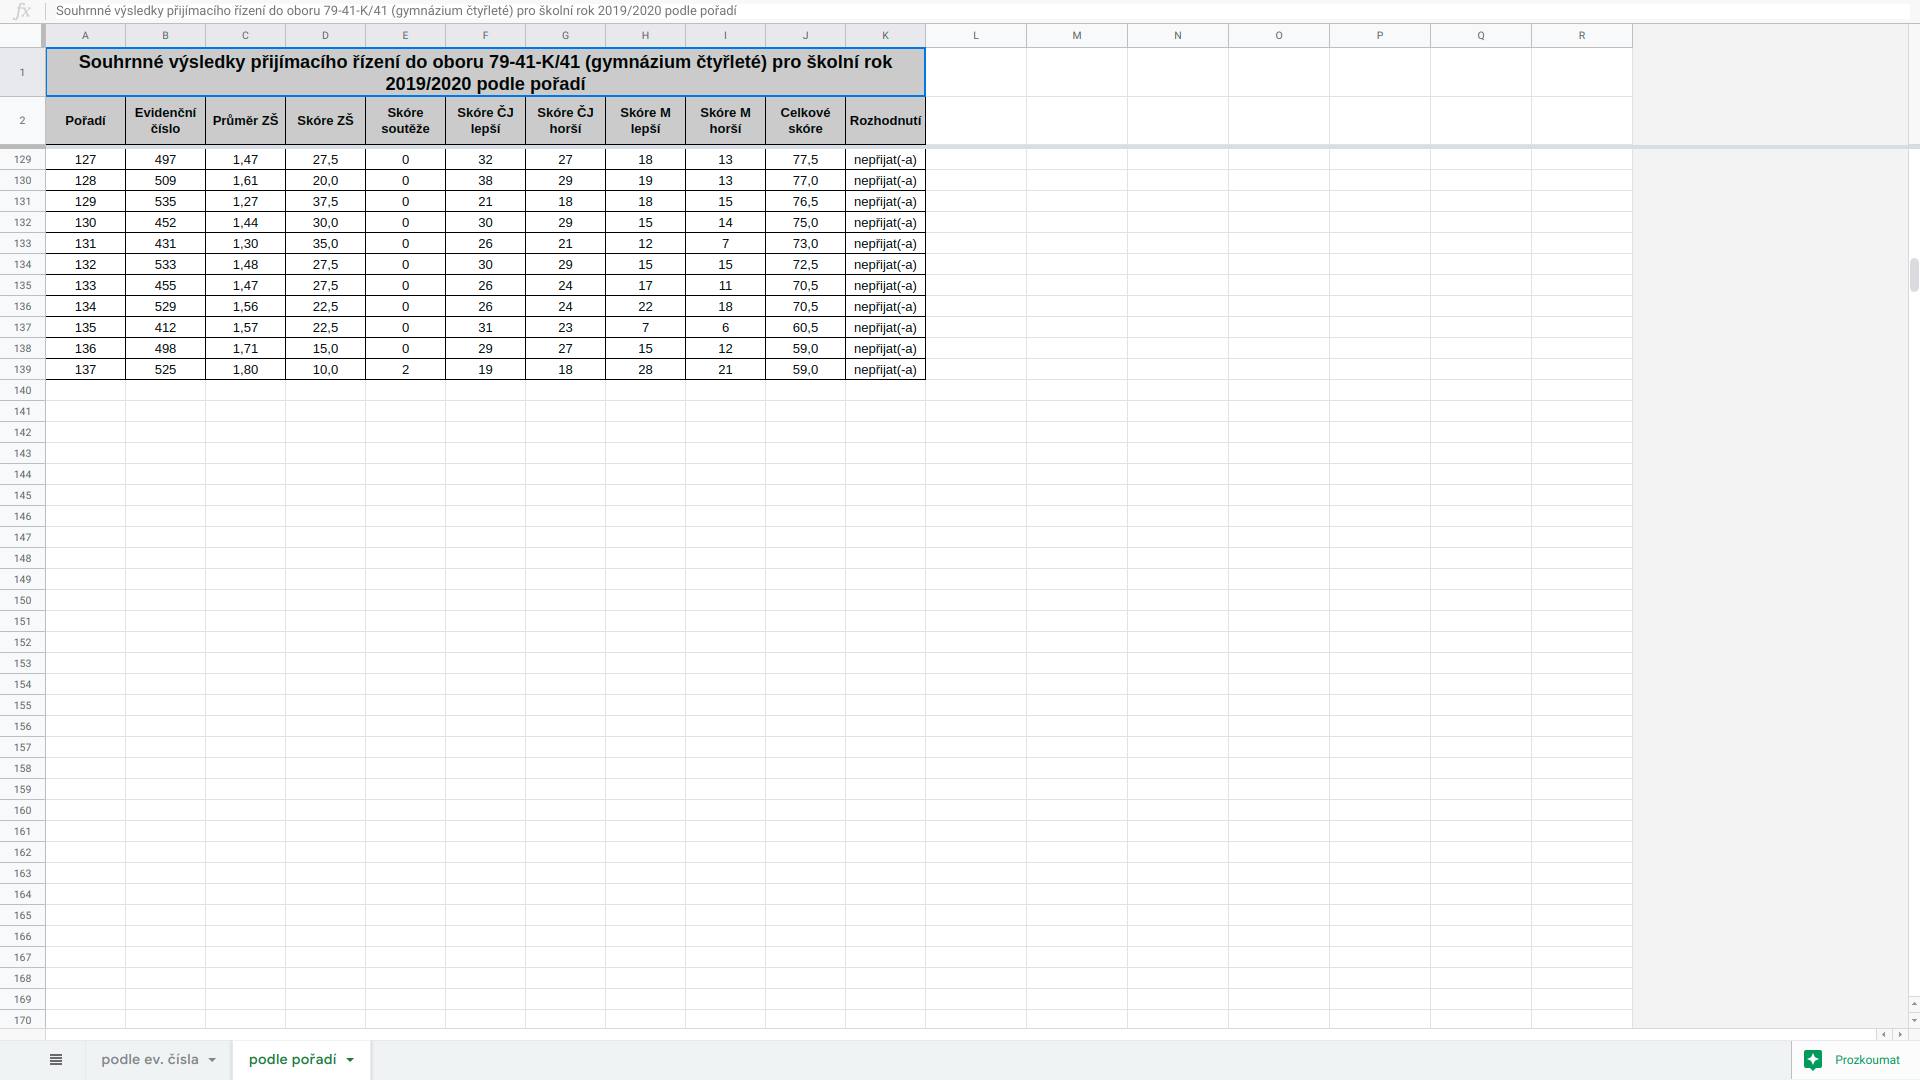
Task: Select column J header
Action: pos(805,35)
